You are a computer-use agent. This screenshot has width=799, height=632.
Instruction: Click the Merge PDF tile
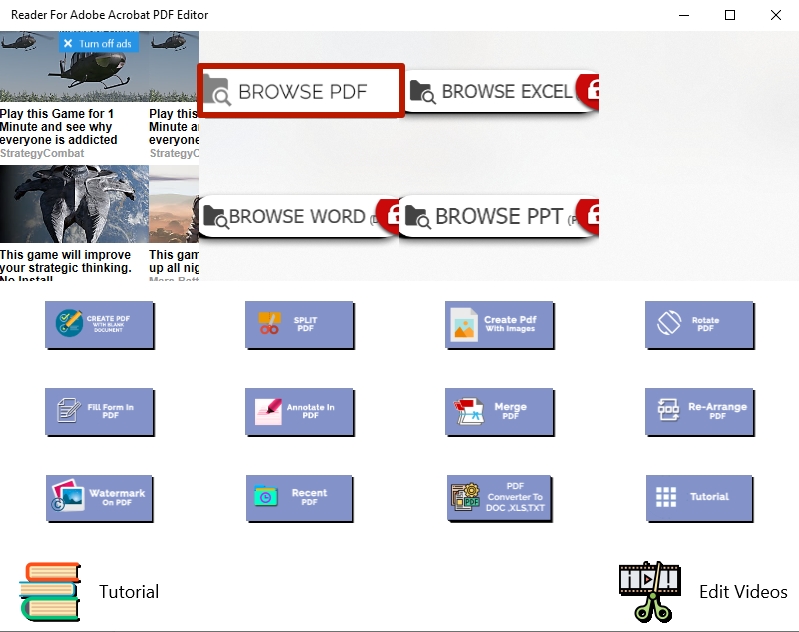[499, 411]
